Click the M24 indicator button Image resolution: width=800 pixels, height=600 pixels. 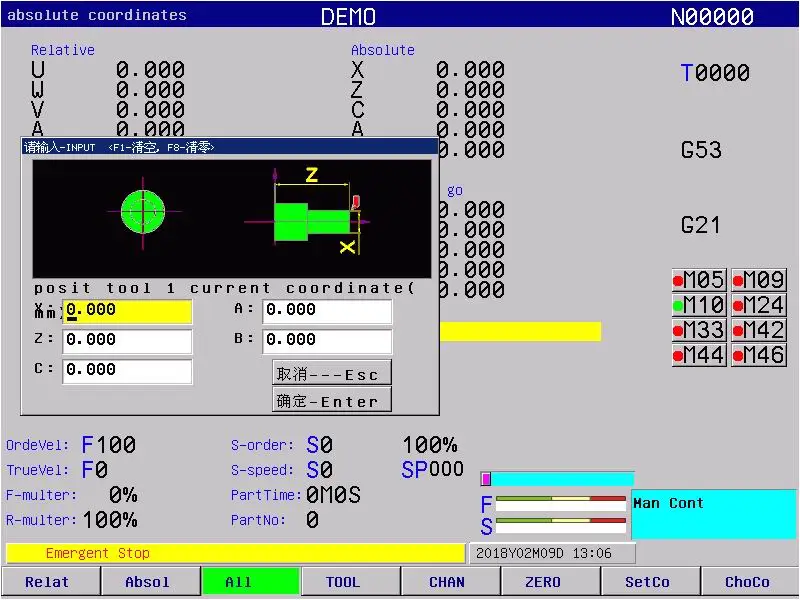point(758,305)
